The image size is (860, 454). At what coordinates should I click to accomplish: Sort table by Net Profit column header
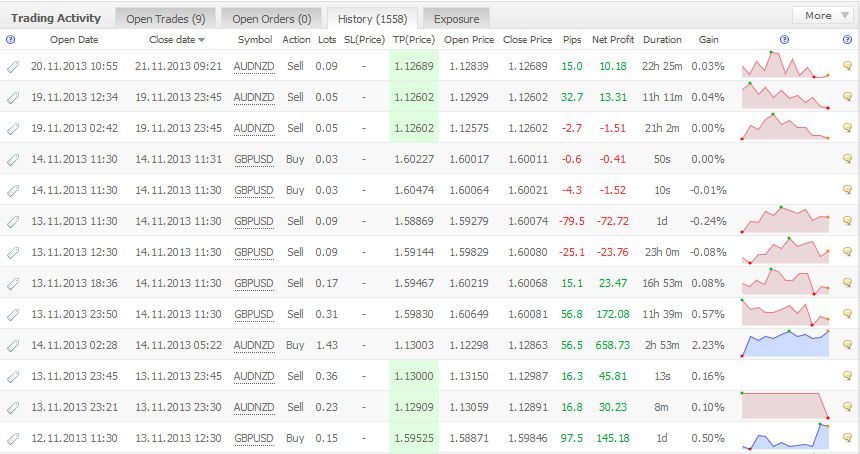pos(613,40)
